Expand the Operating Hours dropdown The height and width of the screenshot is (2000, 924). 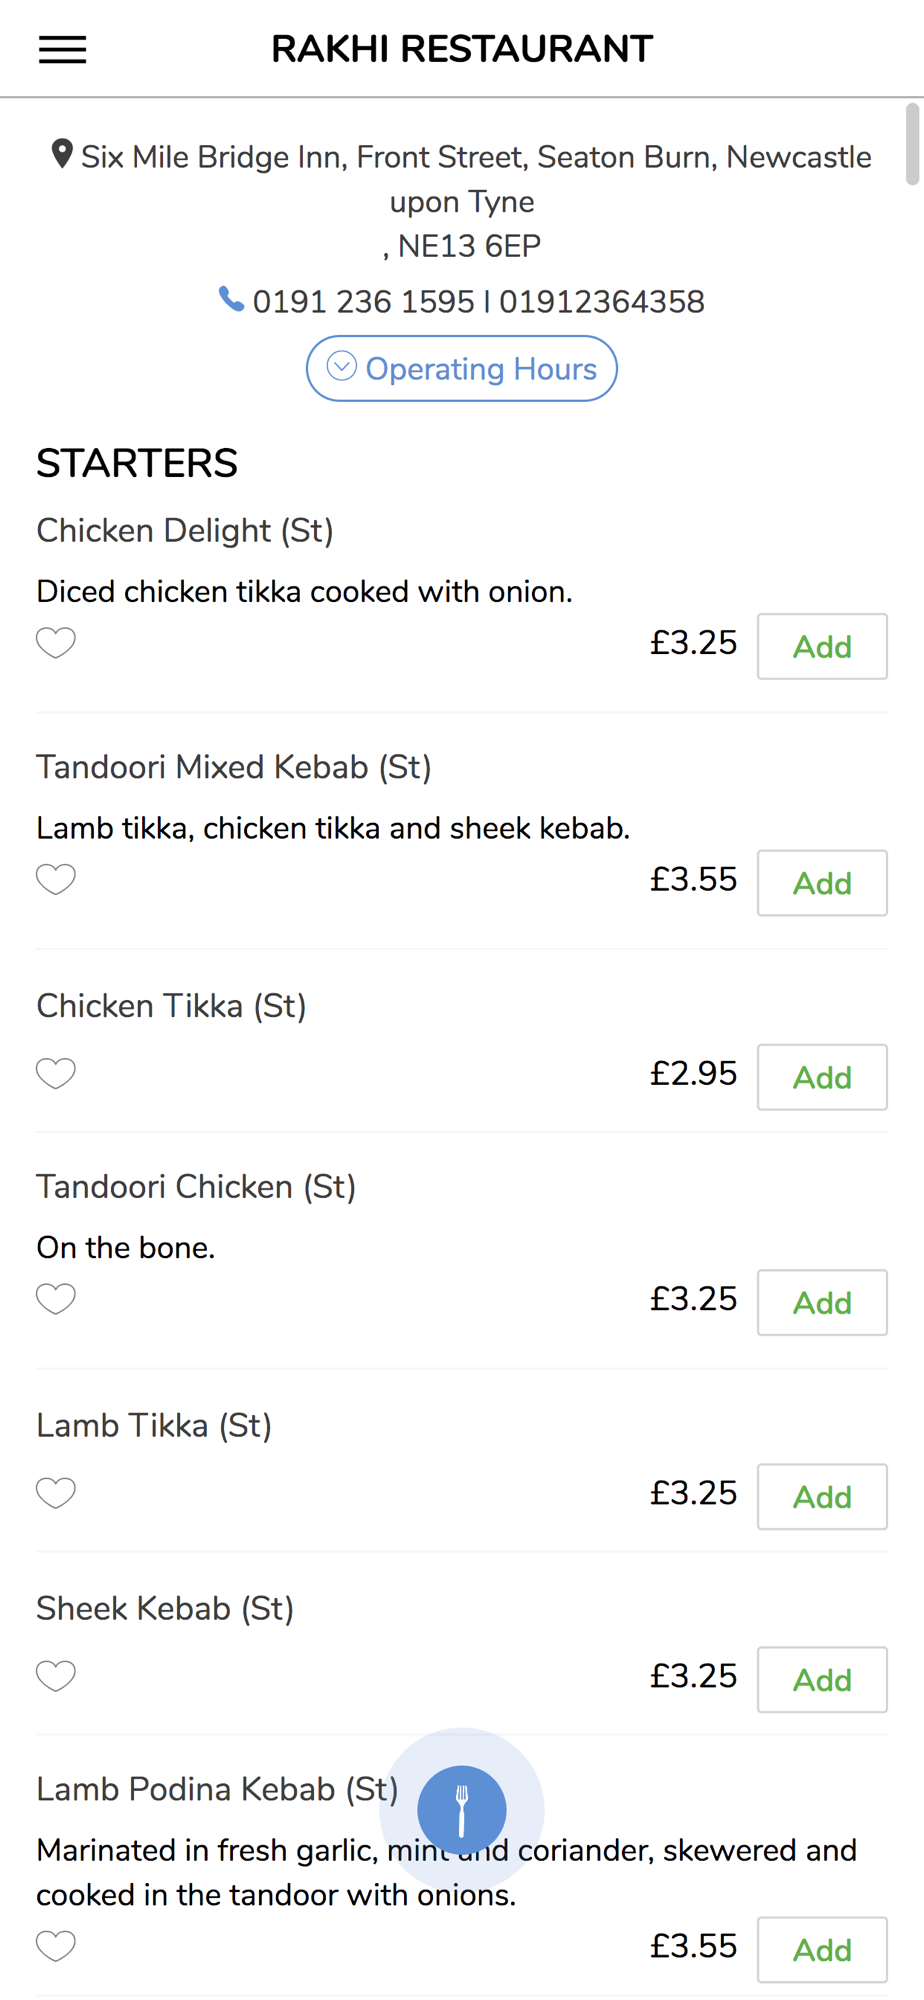[461, 369]
